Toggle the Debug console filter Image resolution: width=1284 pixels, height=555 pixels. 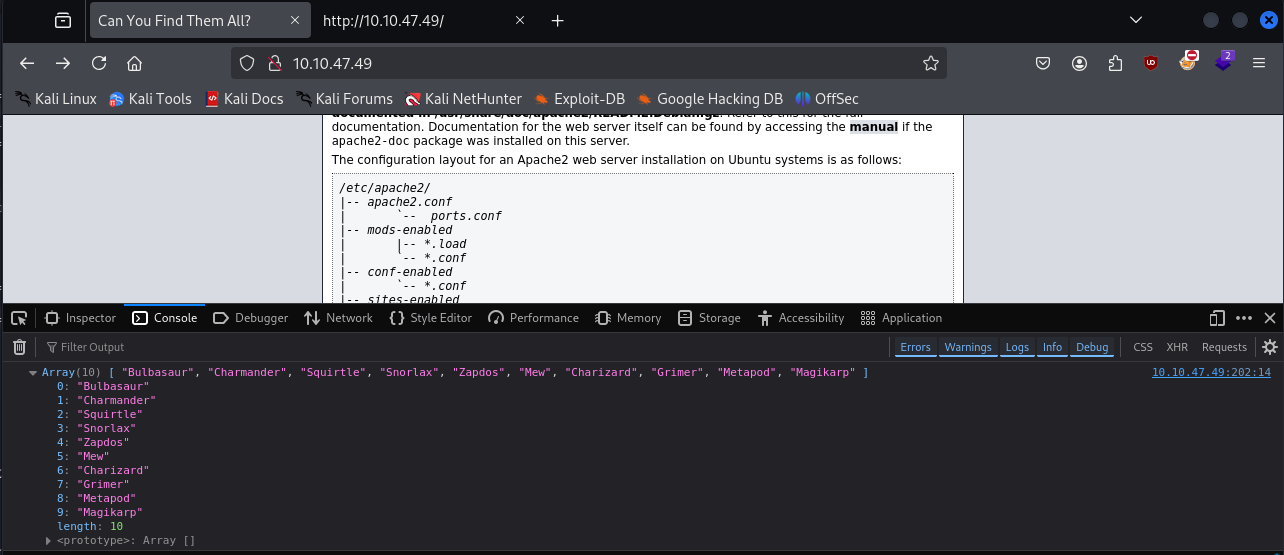point(1092,347)
